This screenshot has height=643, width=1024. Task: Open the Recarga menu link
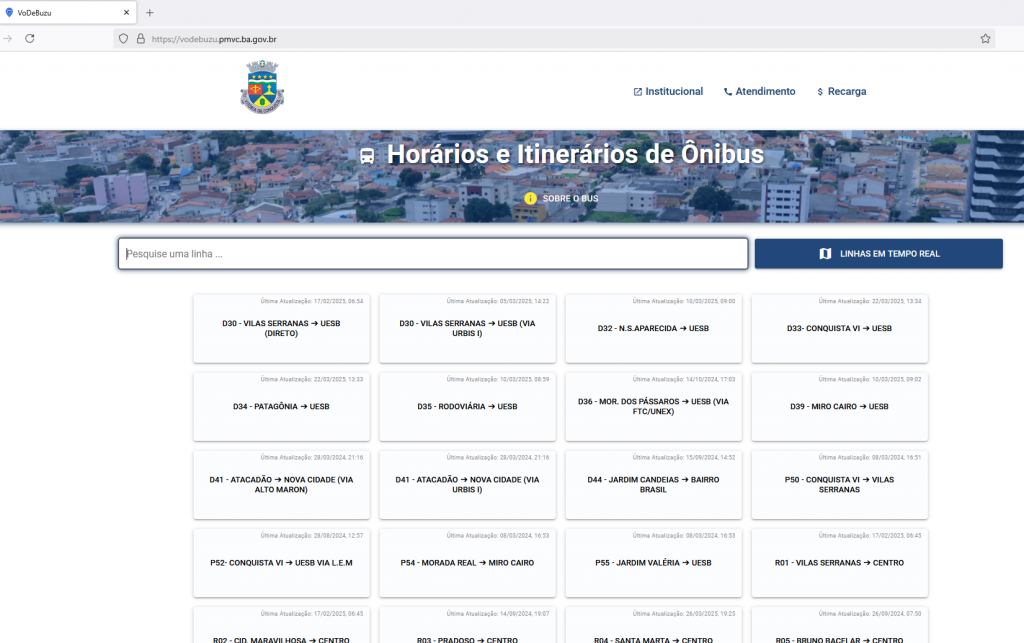pos(841,91)
